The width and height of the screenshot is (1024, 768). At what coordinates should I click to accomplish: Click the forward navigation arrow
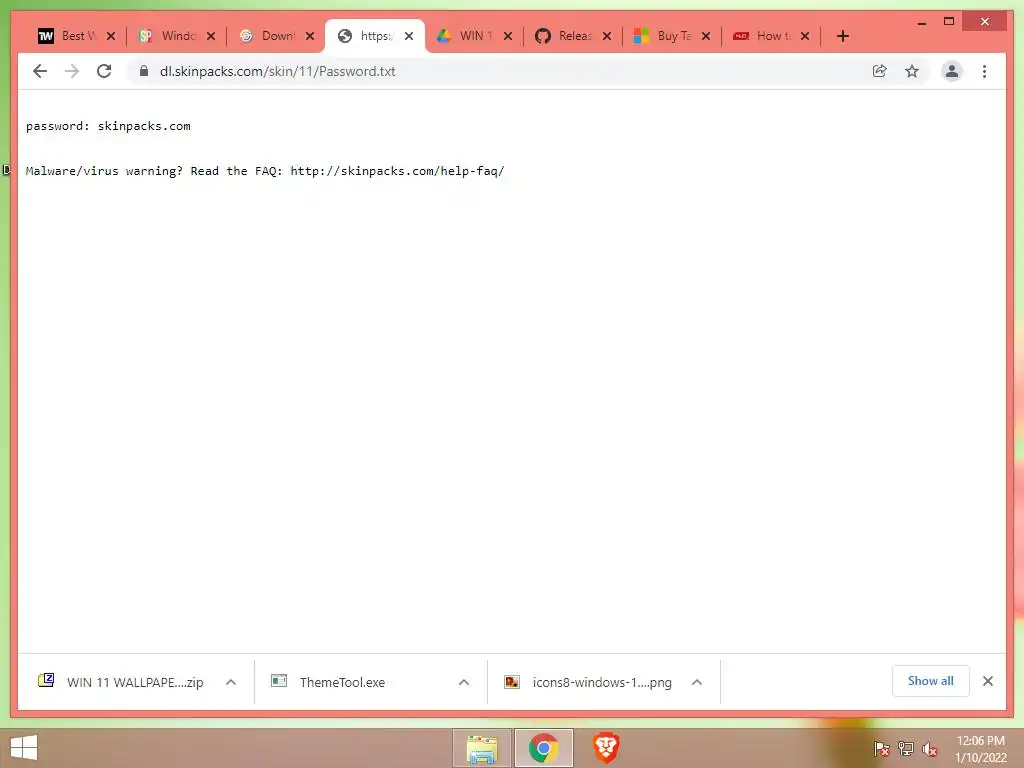coord(72,71)
